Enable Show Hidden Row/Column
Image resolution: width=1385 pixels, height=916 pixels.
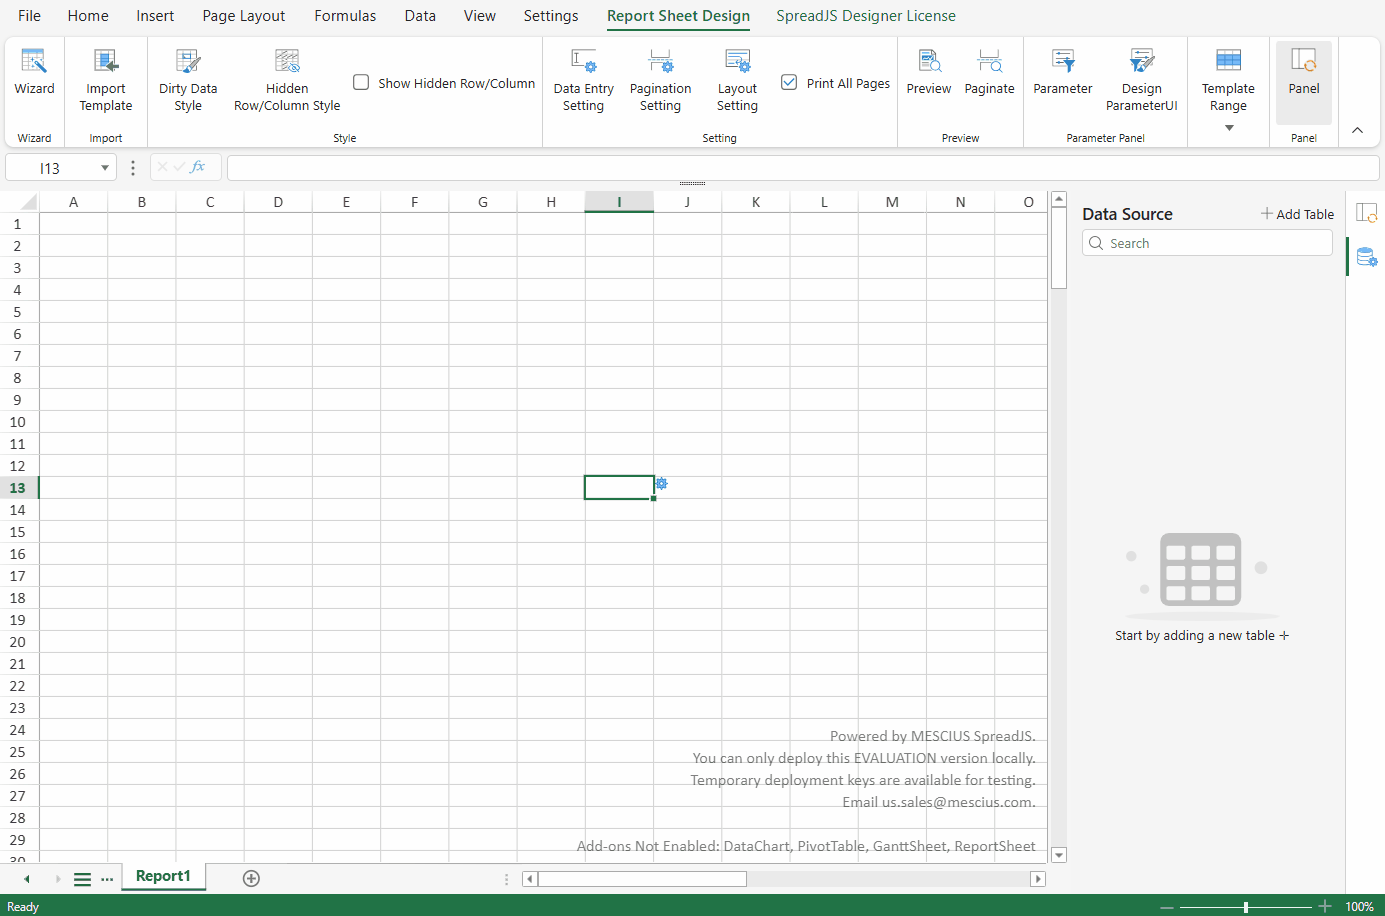[360, 83]
